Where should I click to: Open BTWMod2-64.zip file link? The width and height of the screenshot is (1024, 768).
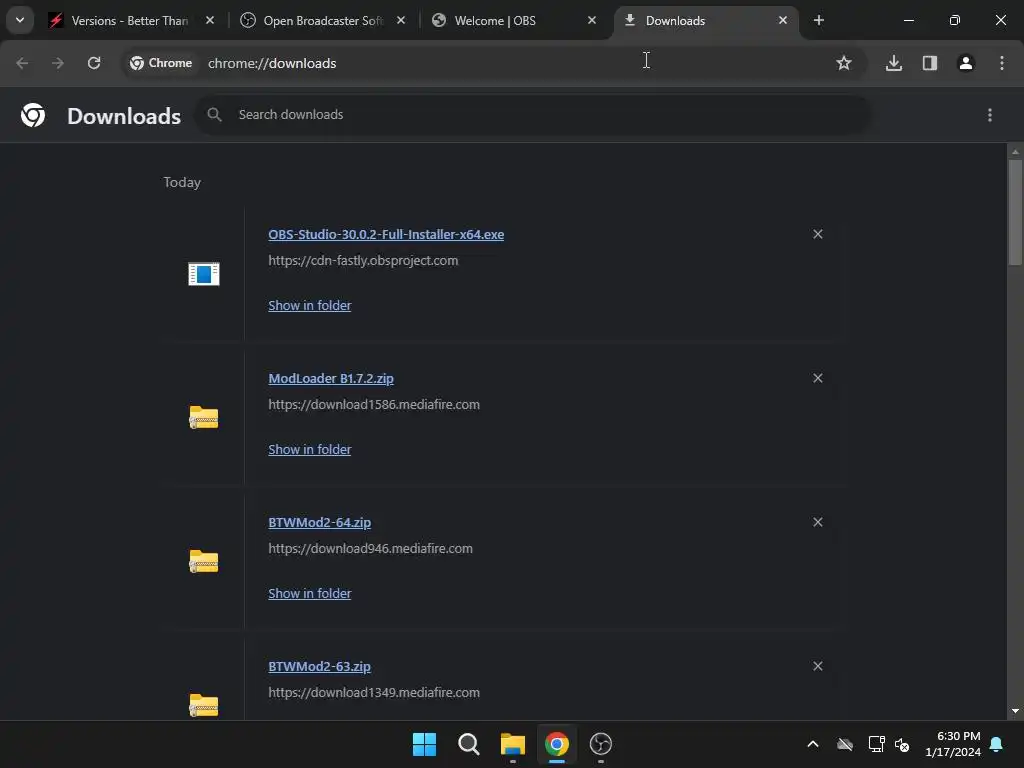[x=319, y=522]
